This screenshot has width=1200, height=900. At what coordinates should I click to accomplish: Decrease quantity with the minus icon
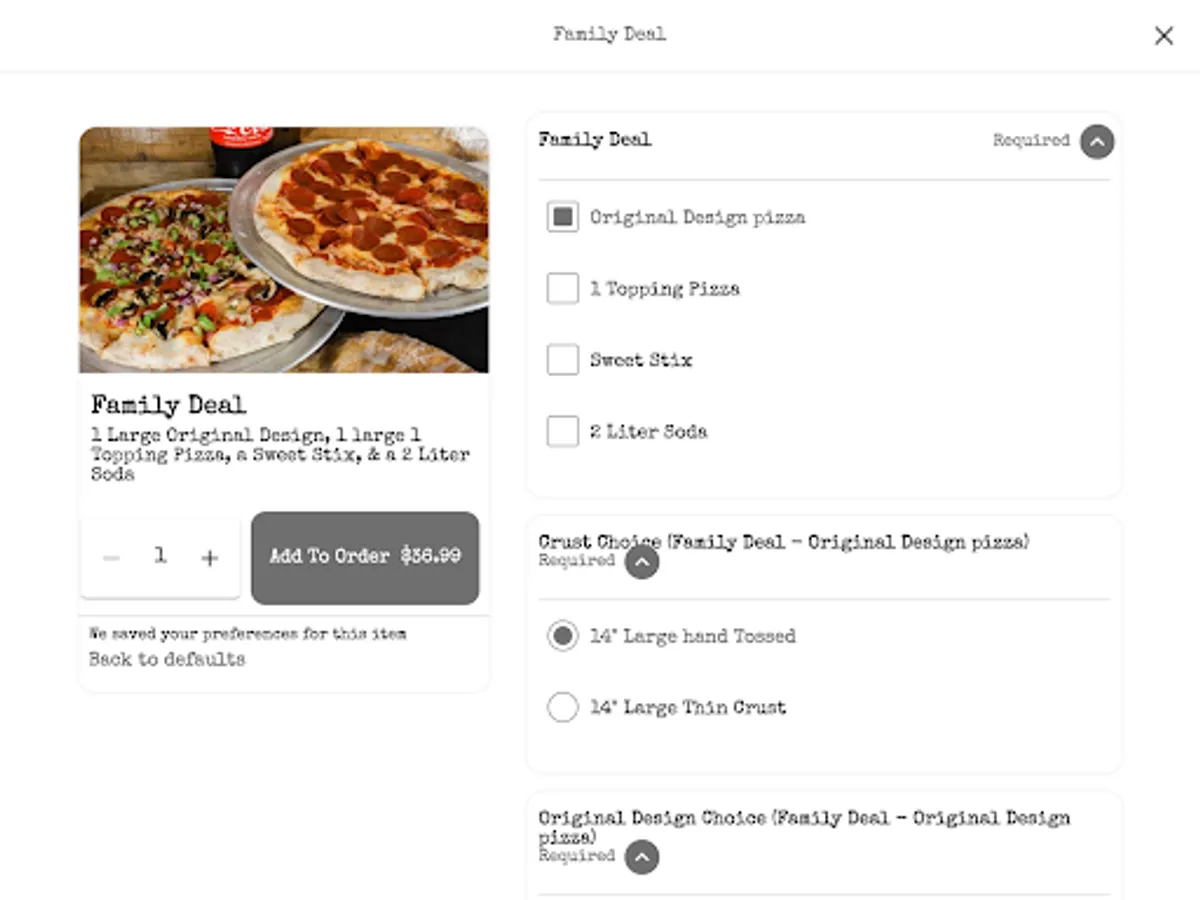coord(112,558)
